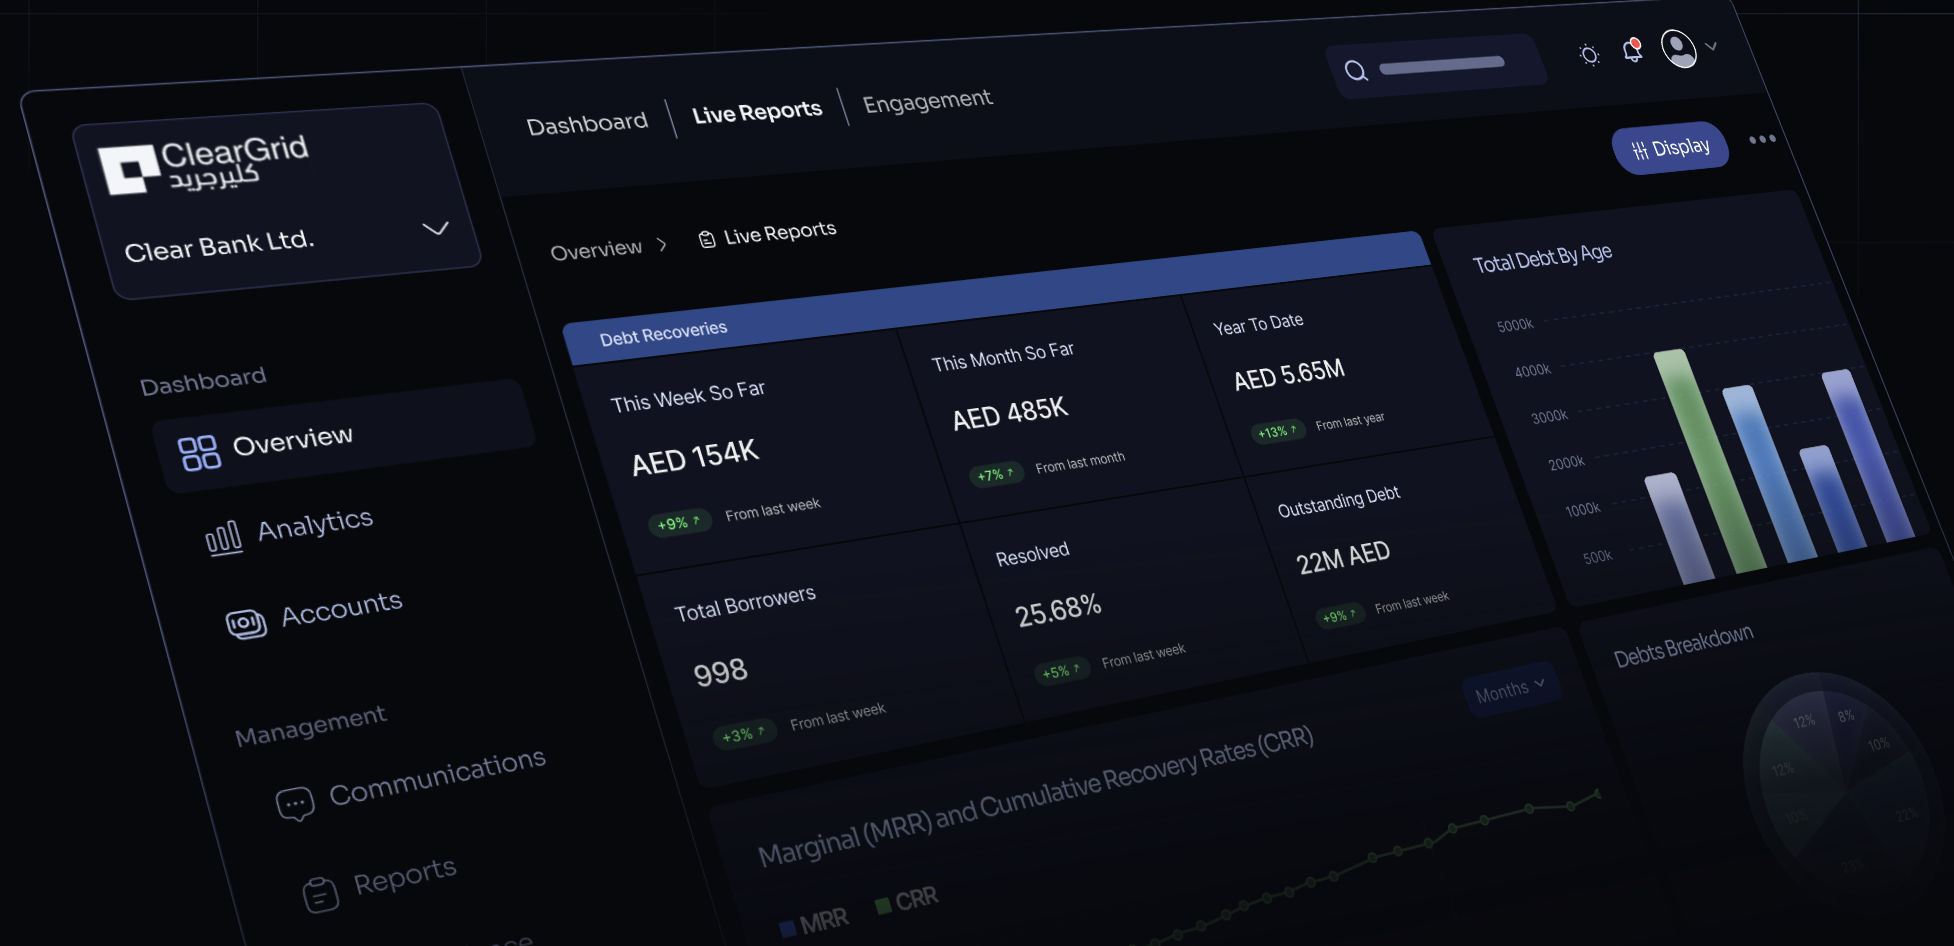Image resolution: width=1954 pixels, height=946 pixels.
Task: Click the +5% badge under Resolved
Action: 1062,671
